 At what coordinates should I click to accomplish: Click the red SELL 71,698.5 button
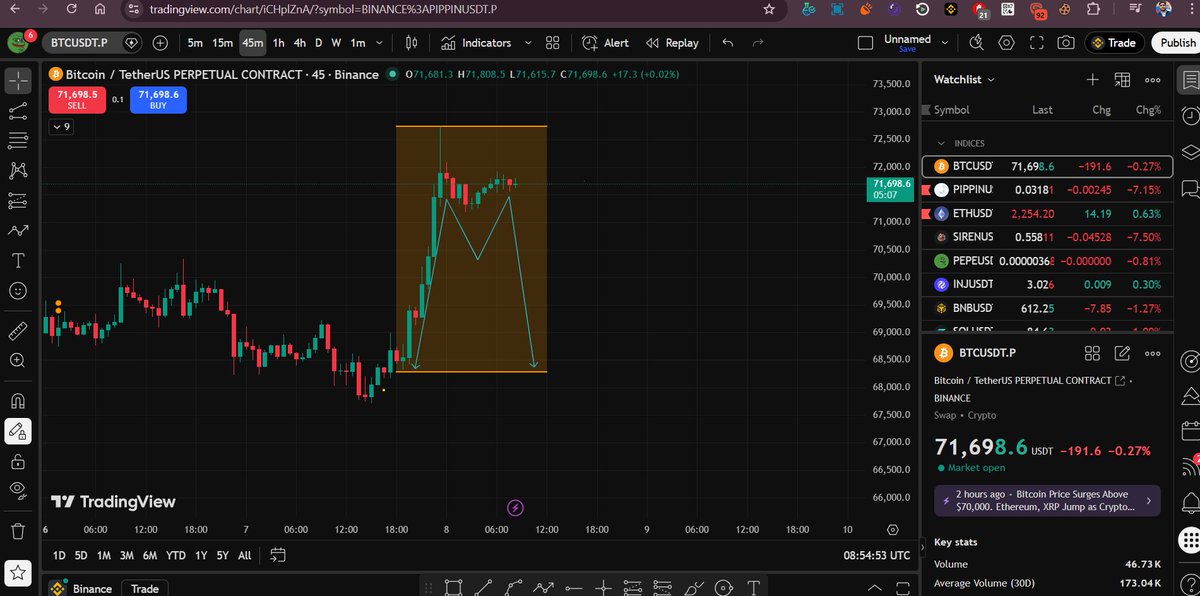click(x=76, y=99)
